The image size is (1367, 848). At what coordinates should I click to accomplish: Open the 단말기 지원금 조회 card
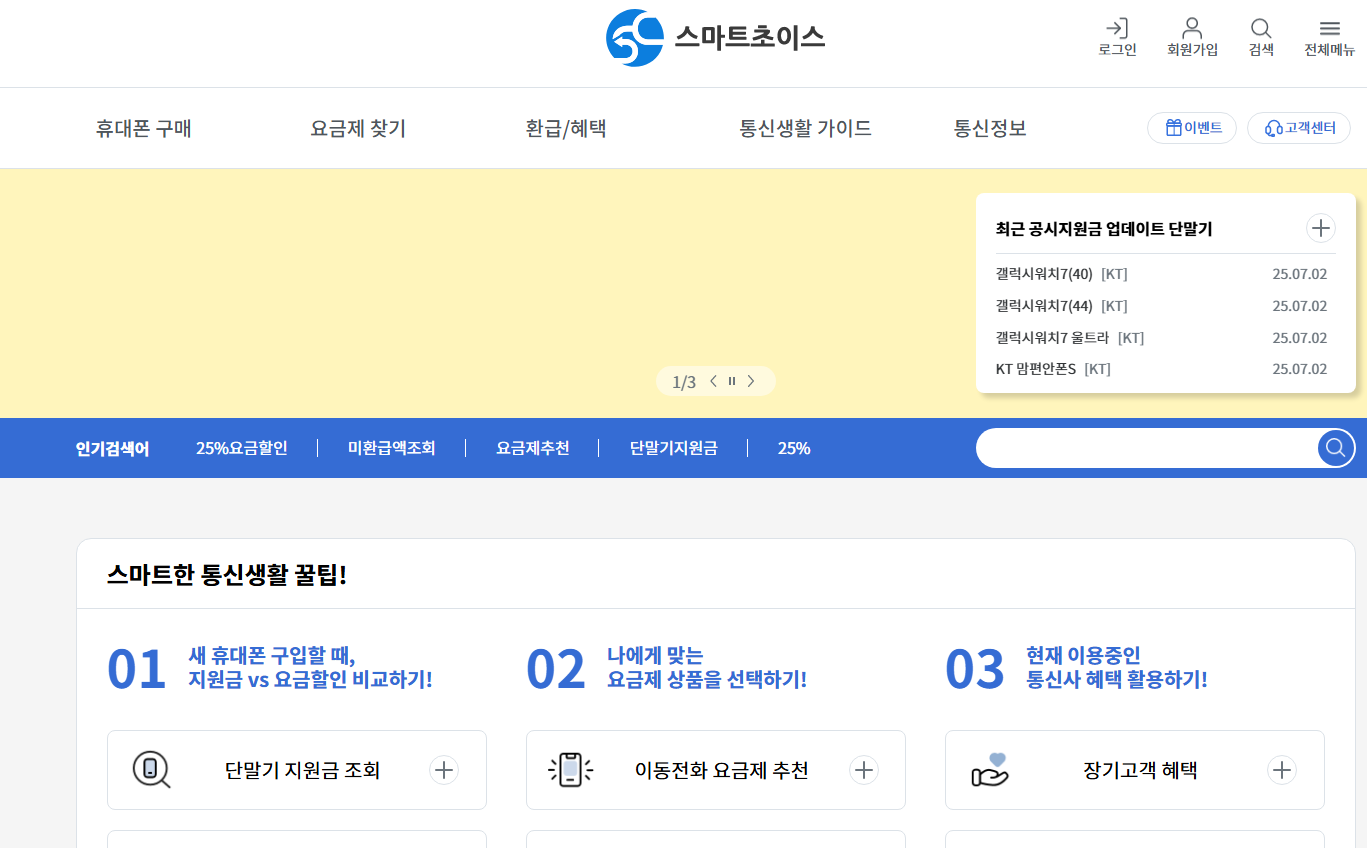(x=297, y=770)
